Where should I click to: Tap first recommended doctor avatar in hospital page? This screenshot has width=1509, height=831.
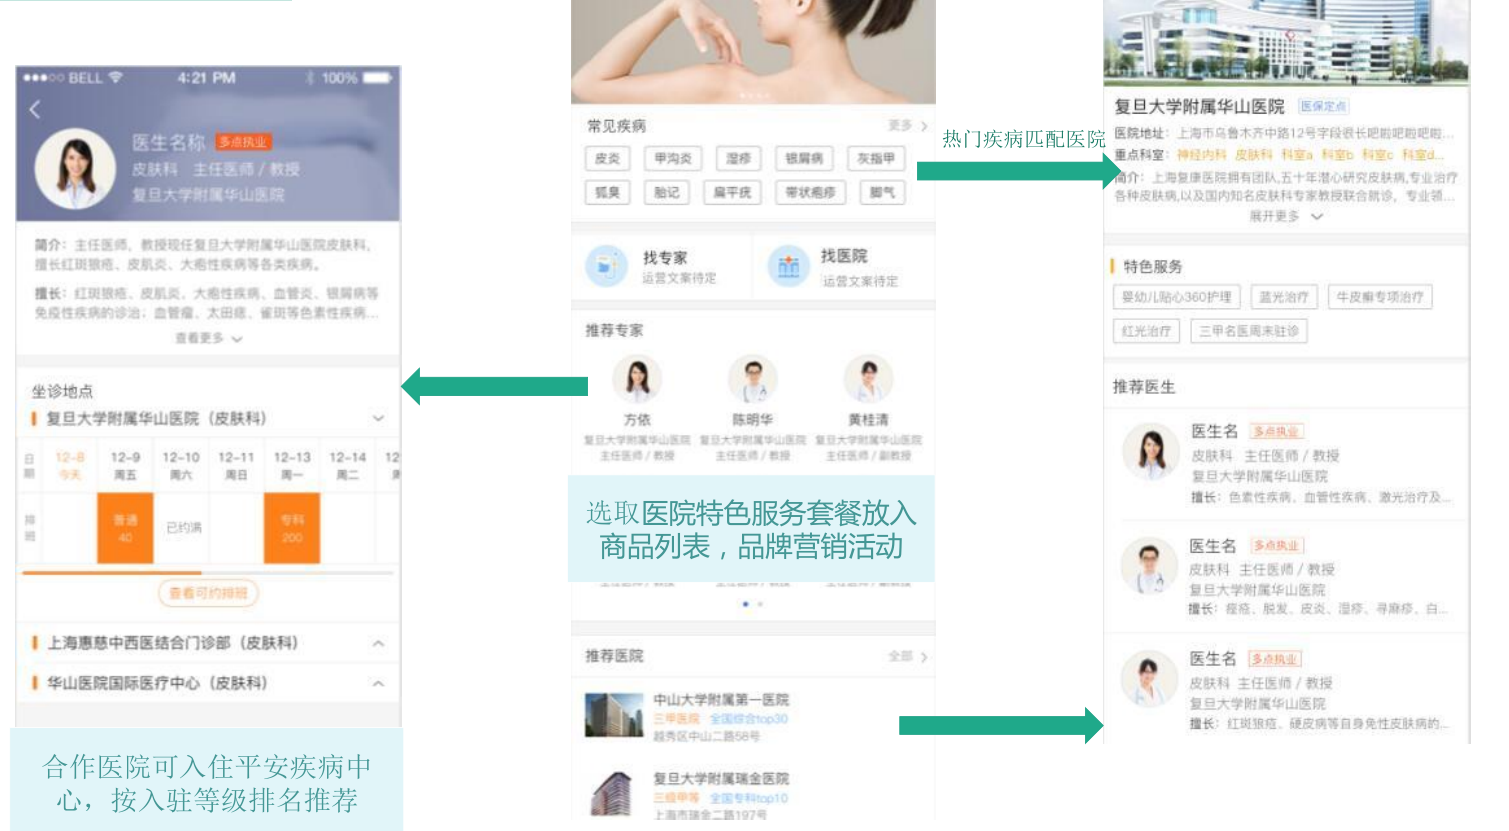(1151, 451)
